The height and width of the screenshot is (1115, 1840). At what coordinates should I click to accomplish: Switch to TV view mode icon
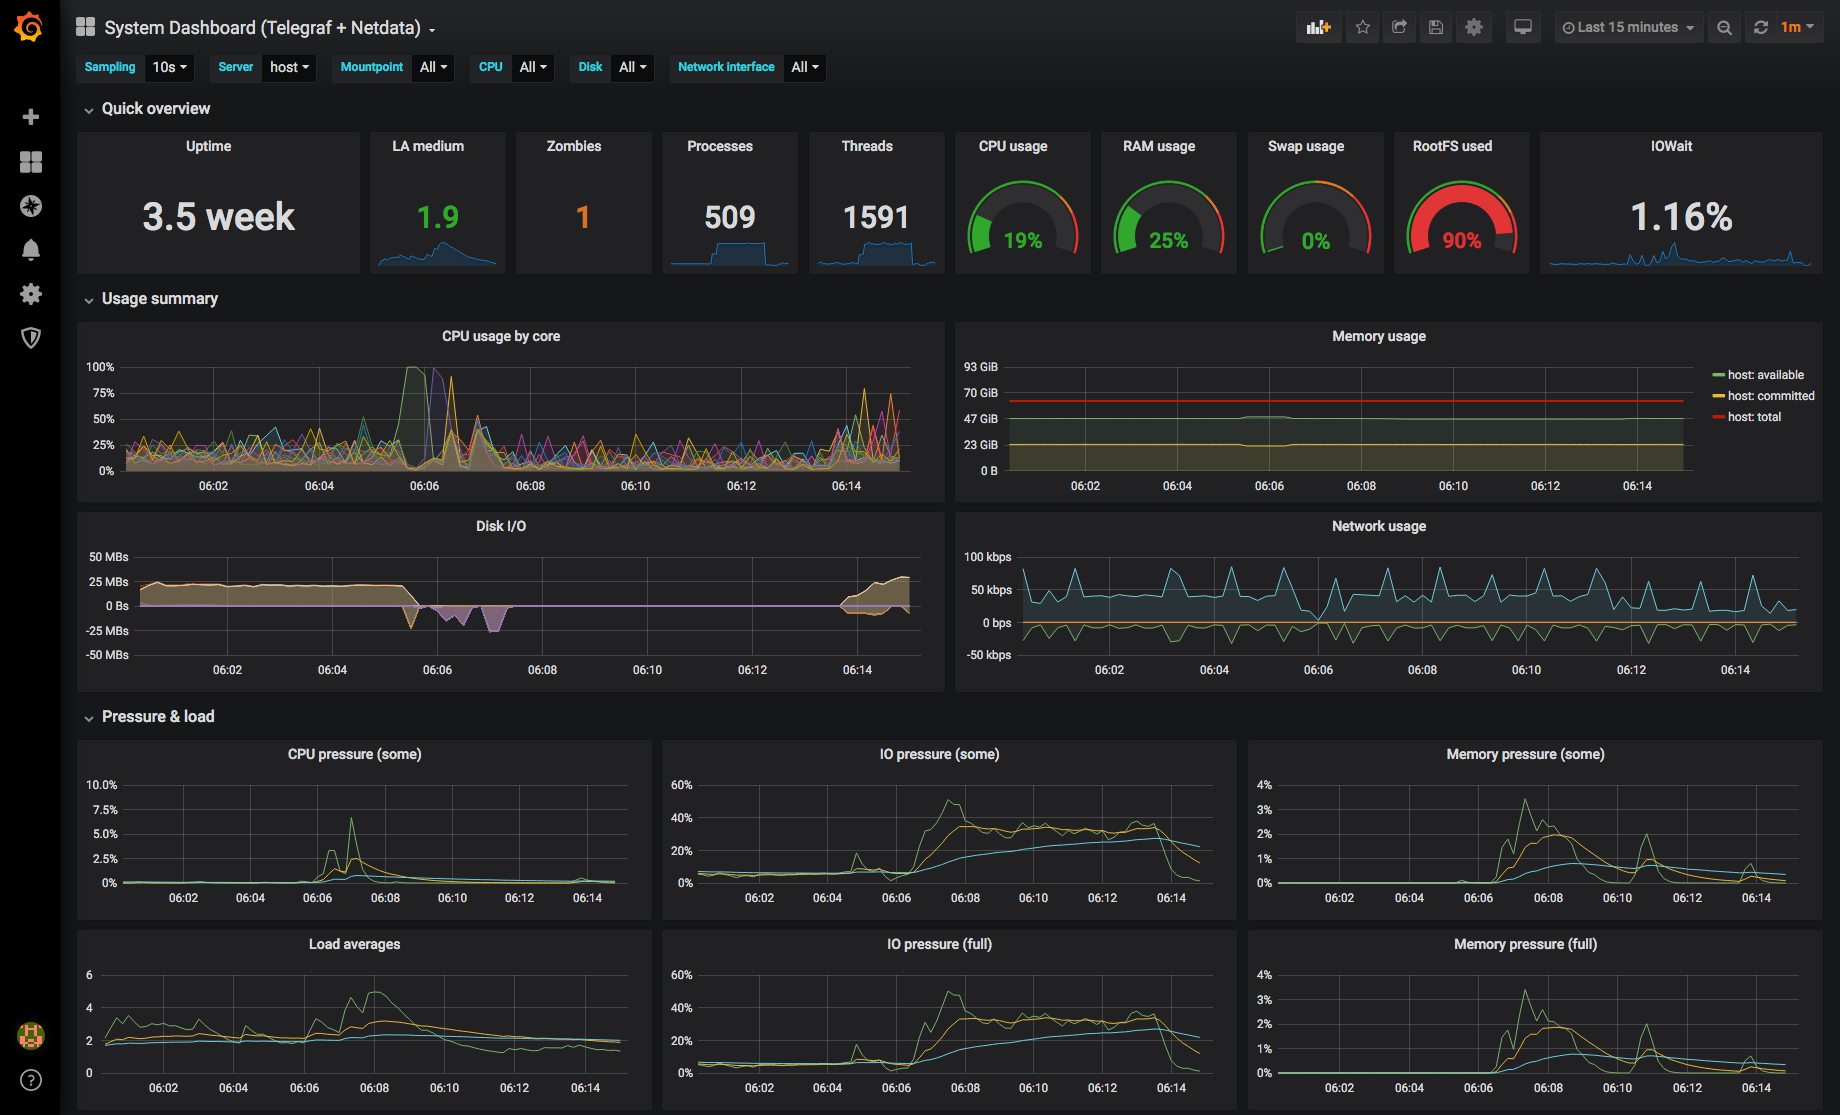click(1523, 28)
